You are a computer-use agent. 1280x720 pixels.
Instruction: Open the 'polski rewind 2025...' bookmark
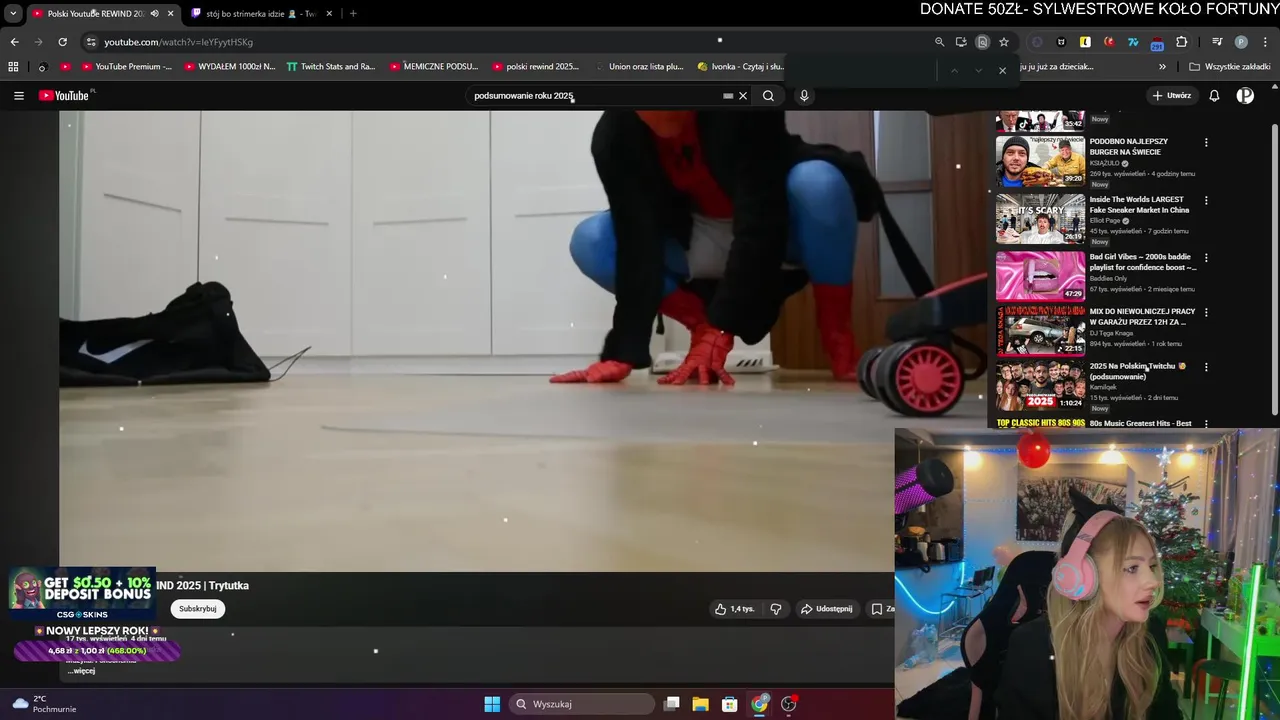point(535,67)
